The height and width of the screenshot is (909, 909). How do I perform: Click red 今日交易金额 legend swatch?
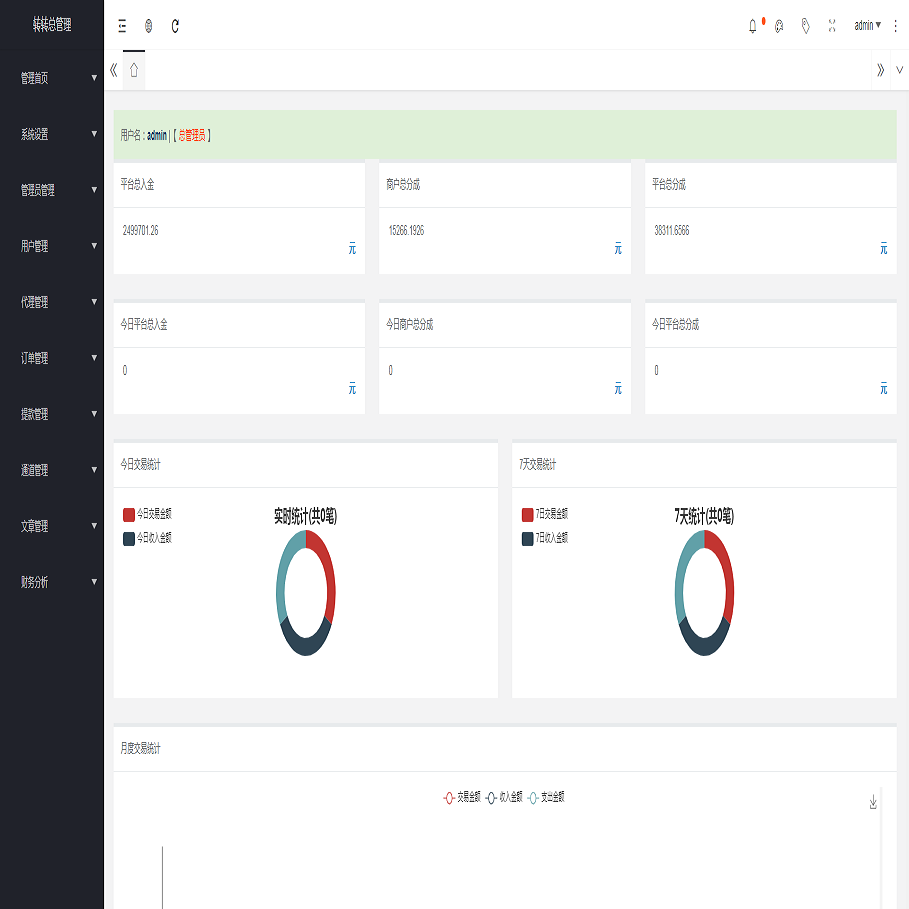click(x=129, y=514)
